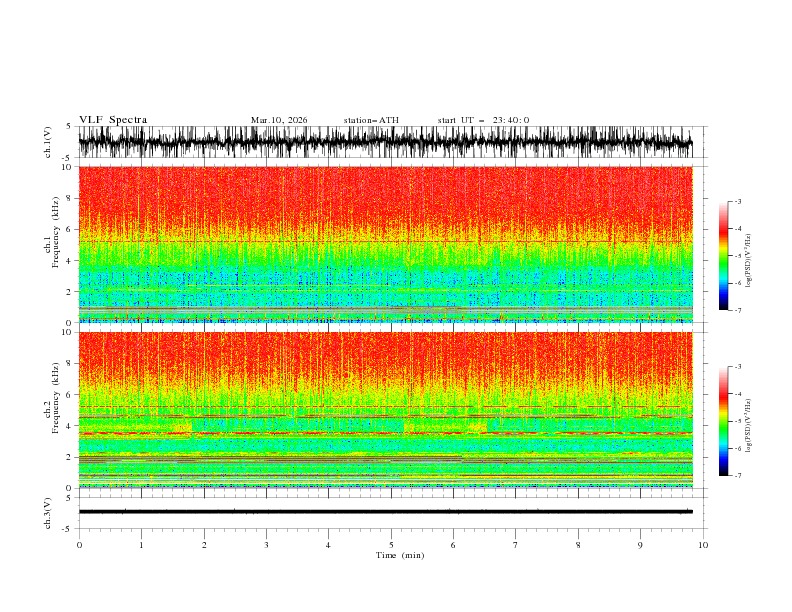Viewport: 792px width, 612px height.
Task: Click the ch.2 "Frequency (kHz)" axis label
Action: tap(56, 398)
